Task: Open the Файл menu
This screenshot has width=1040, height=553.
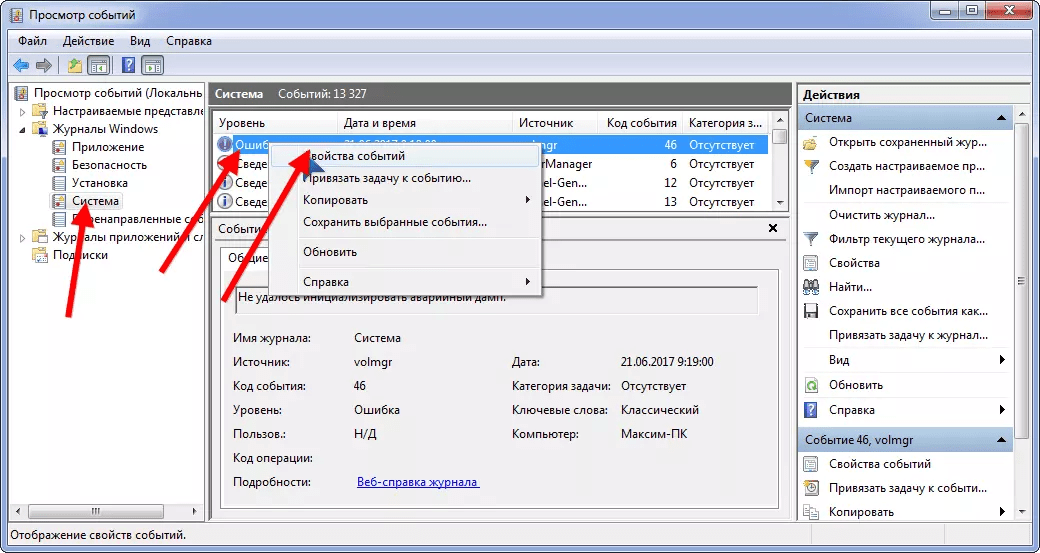Action: pyautogui.click(x=32, y=41)
